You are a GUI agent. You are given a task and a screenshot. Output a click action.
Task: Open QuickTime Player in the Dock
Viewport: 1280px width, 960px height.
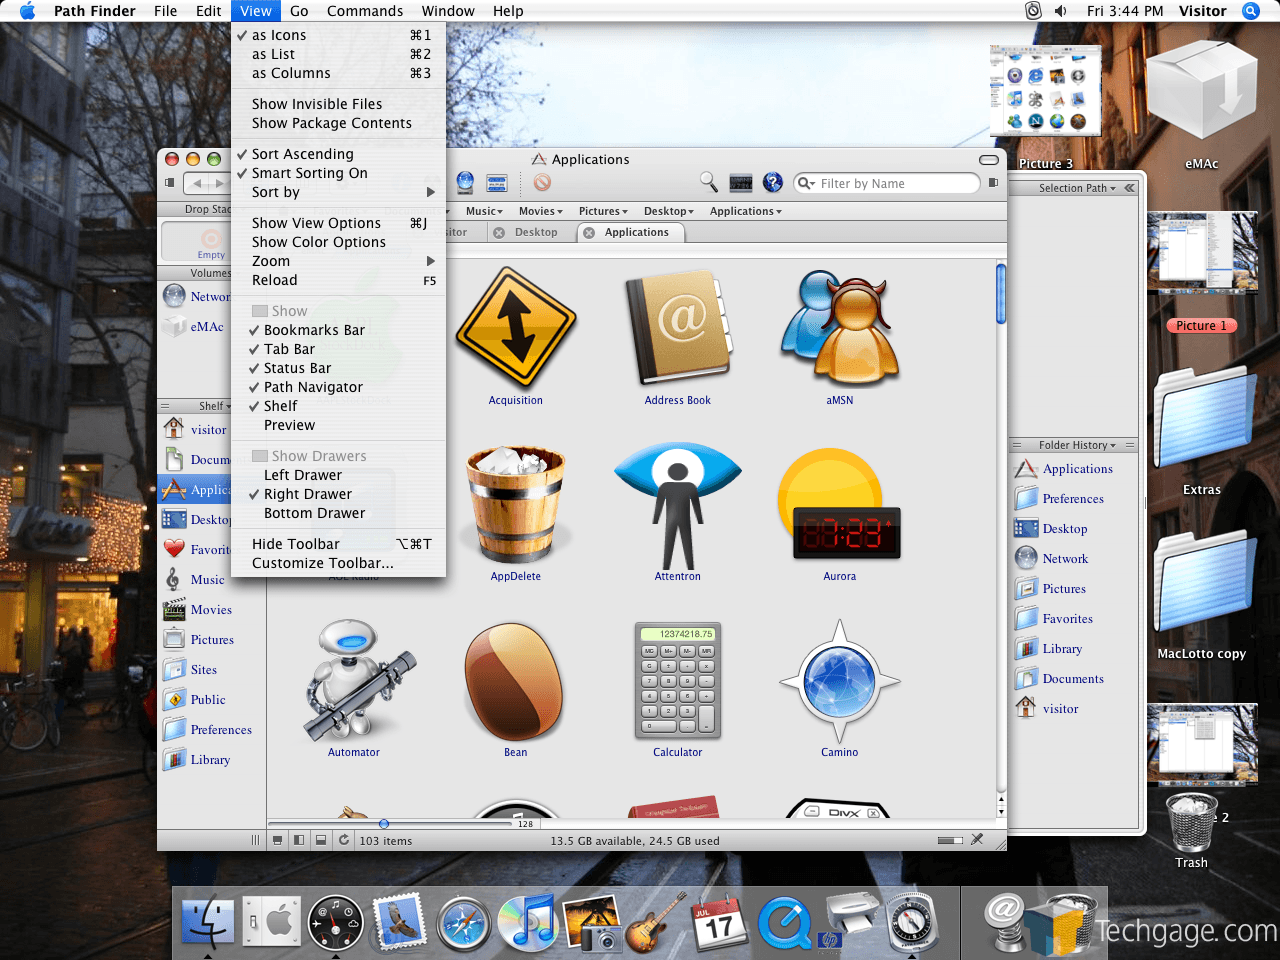point(784,923)
